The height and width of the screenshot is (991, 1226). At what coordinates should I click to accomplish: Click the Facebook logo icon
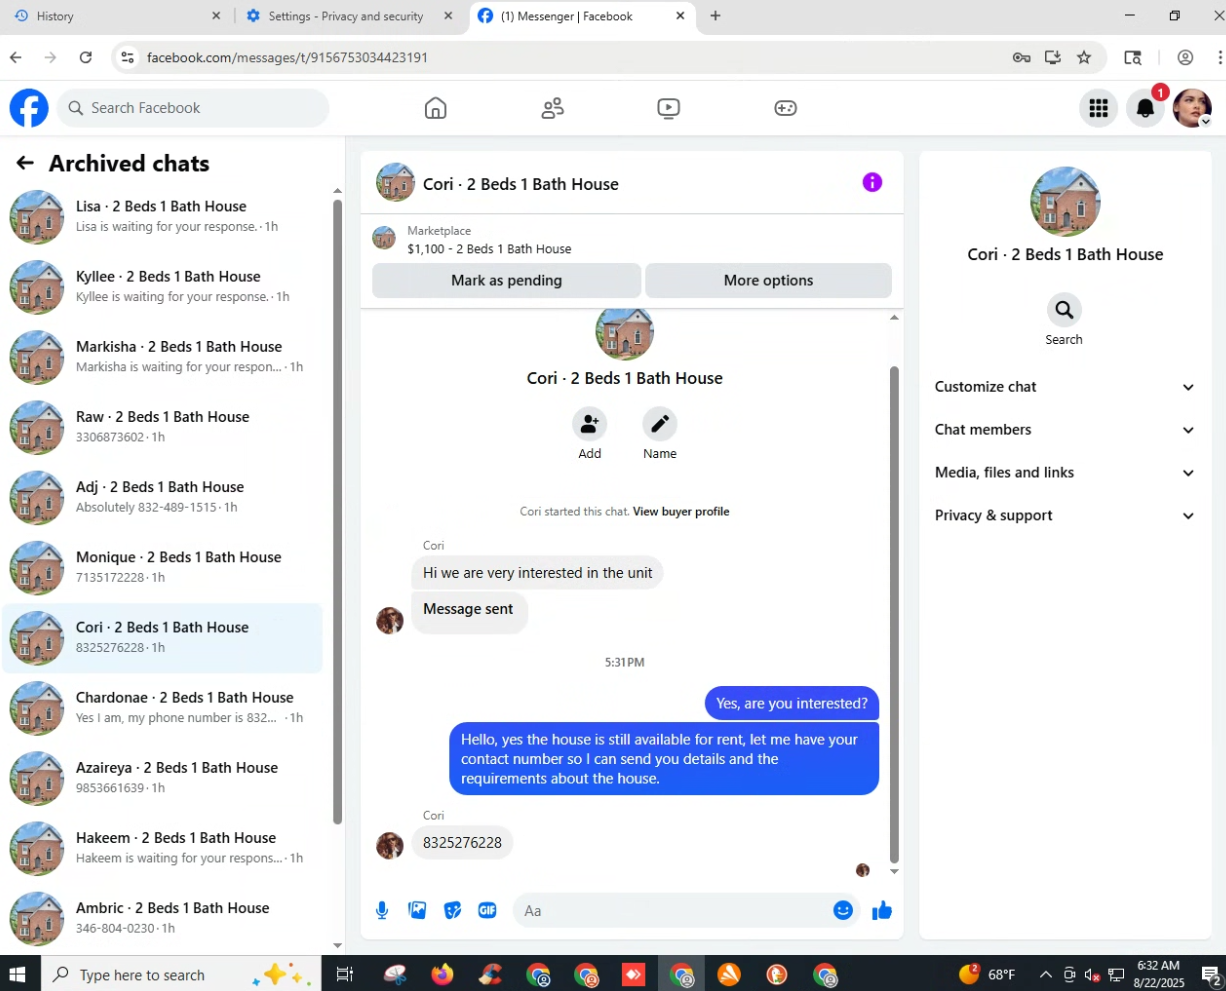click(x=29, y=108)
